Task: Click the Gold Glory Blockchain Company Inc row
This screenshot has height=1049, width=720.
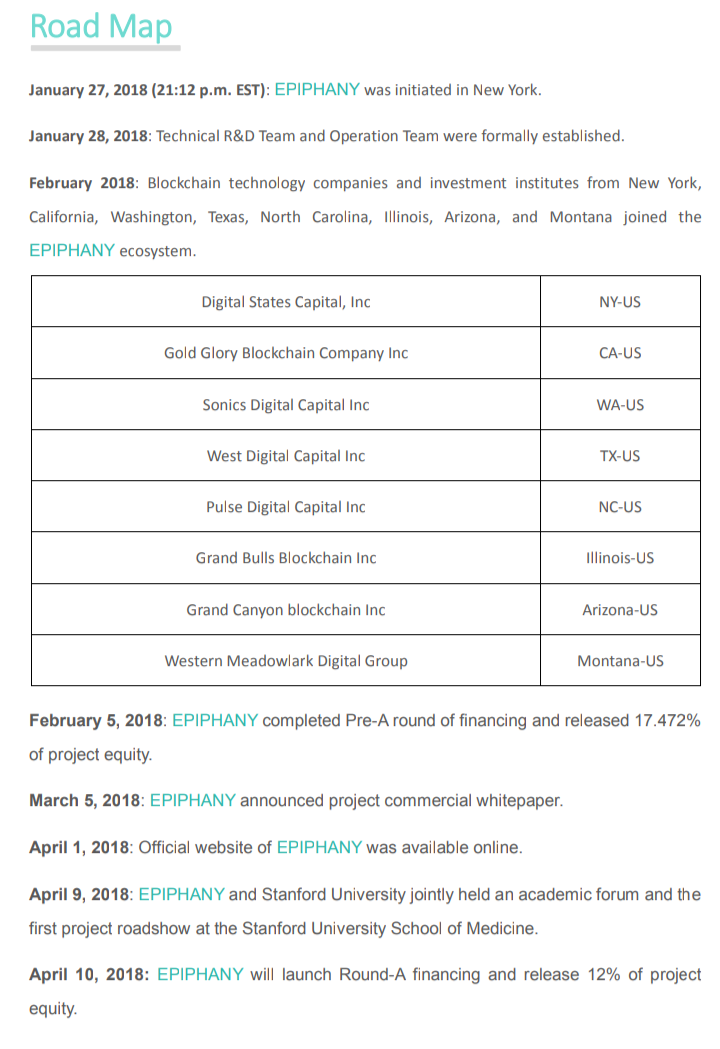Action: (x=366, y=353)
